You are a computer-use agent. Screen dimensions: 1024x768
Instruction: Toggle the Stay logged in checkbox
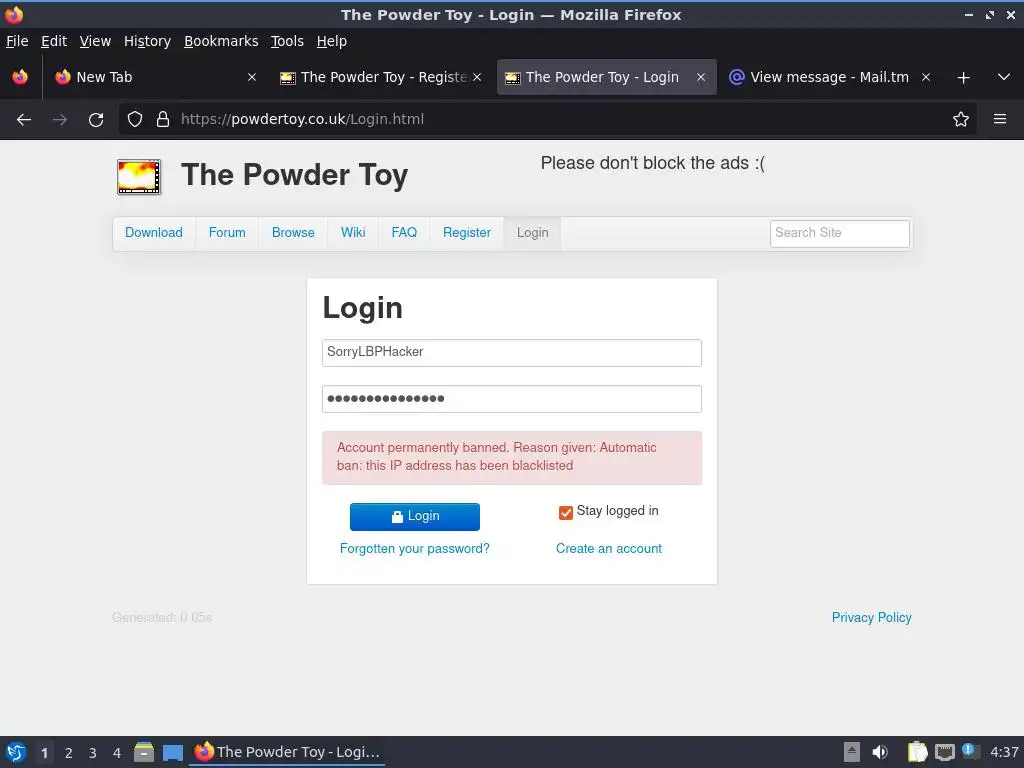point(566,513)
